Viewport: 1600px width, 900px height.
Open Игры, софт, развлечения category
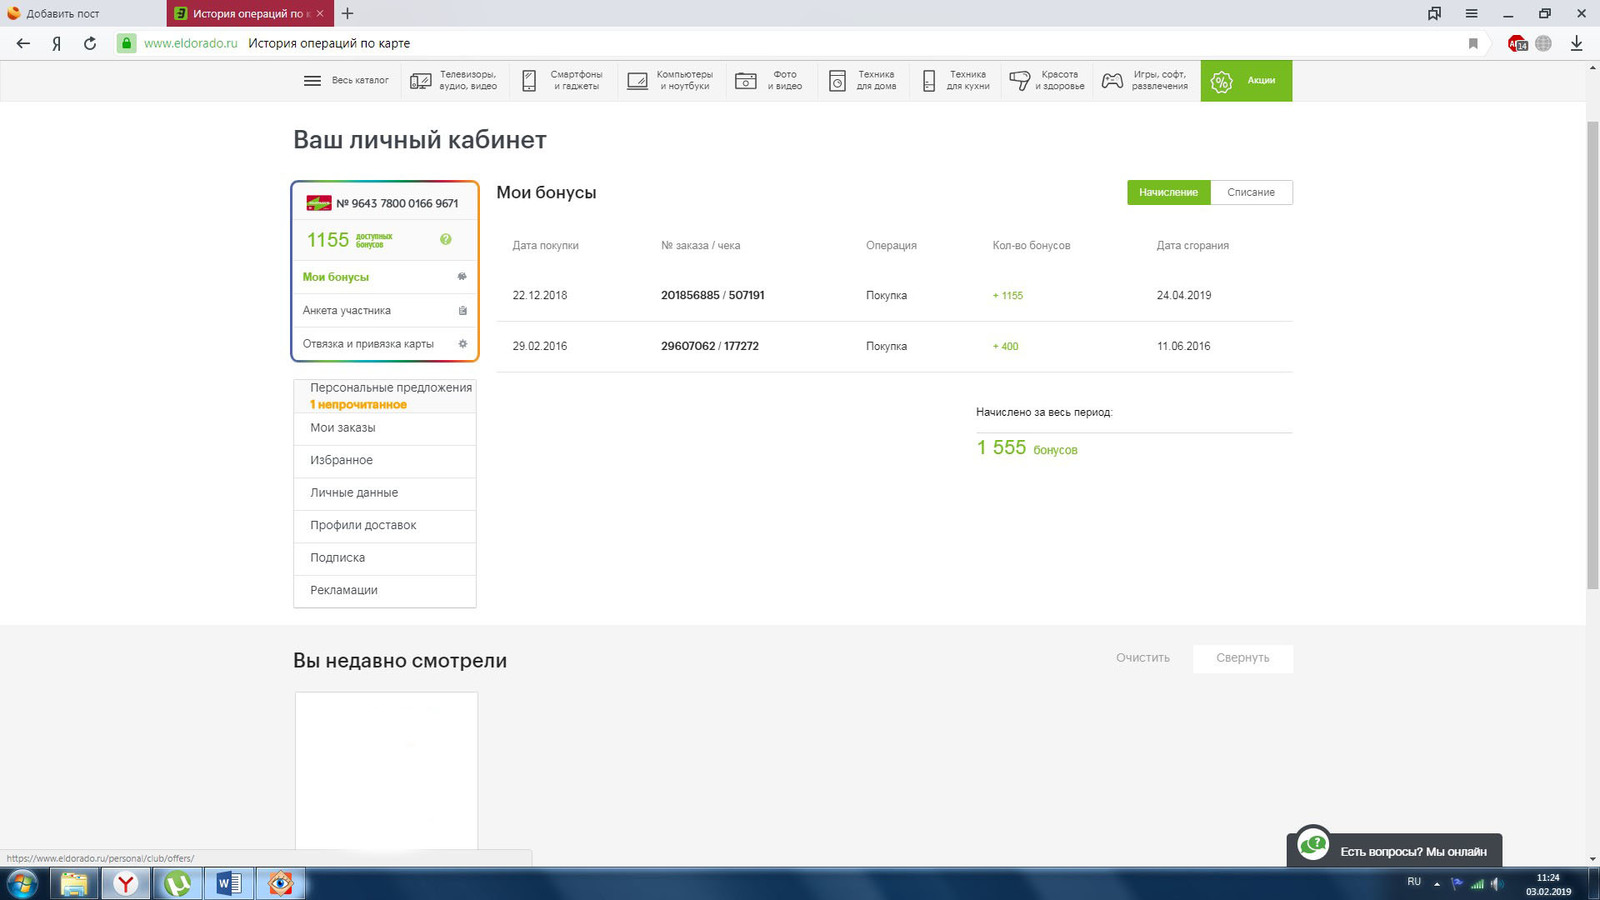(1146, 80)
